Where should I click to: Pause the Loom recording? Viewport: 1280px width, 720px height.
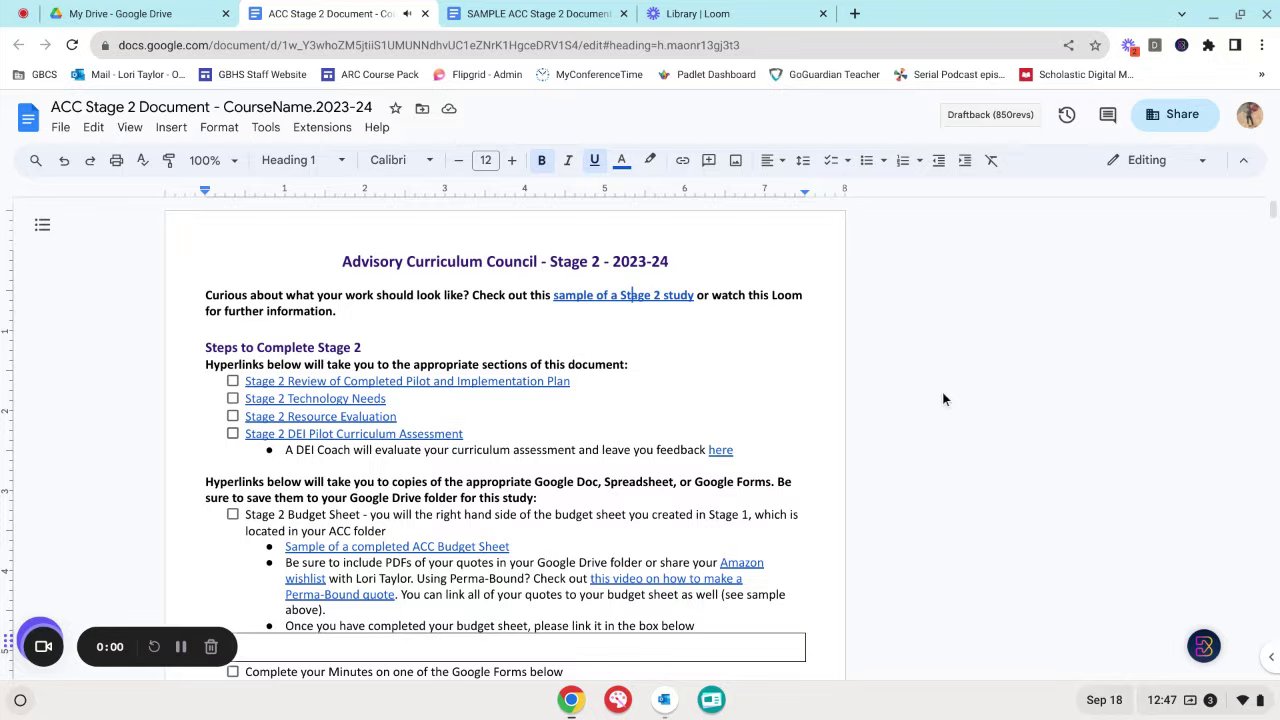(x=181, y=647)
